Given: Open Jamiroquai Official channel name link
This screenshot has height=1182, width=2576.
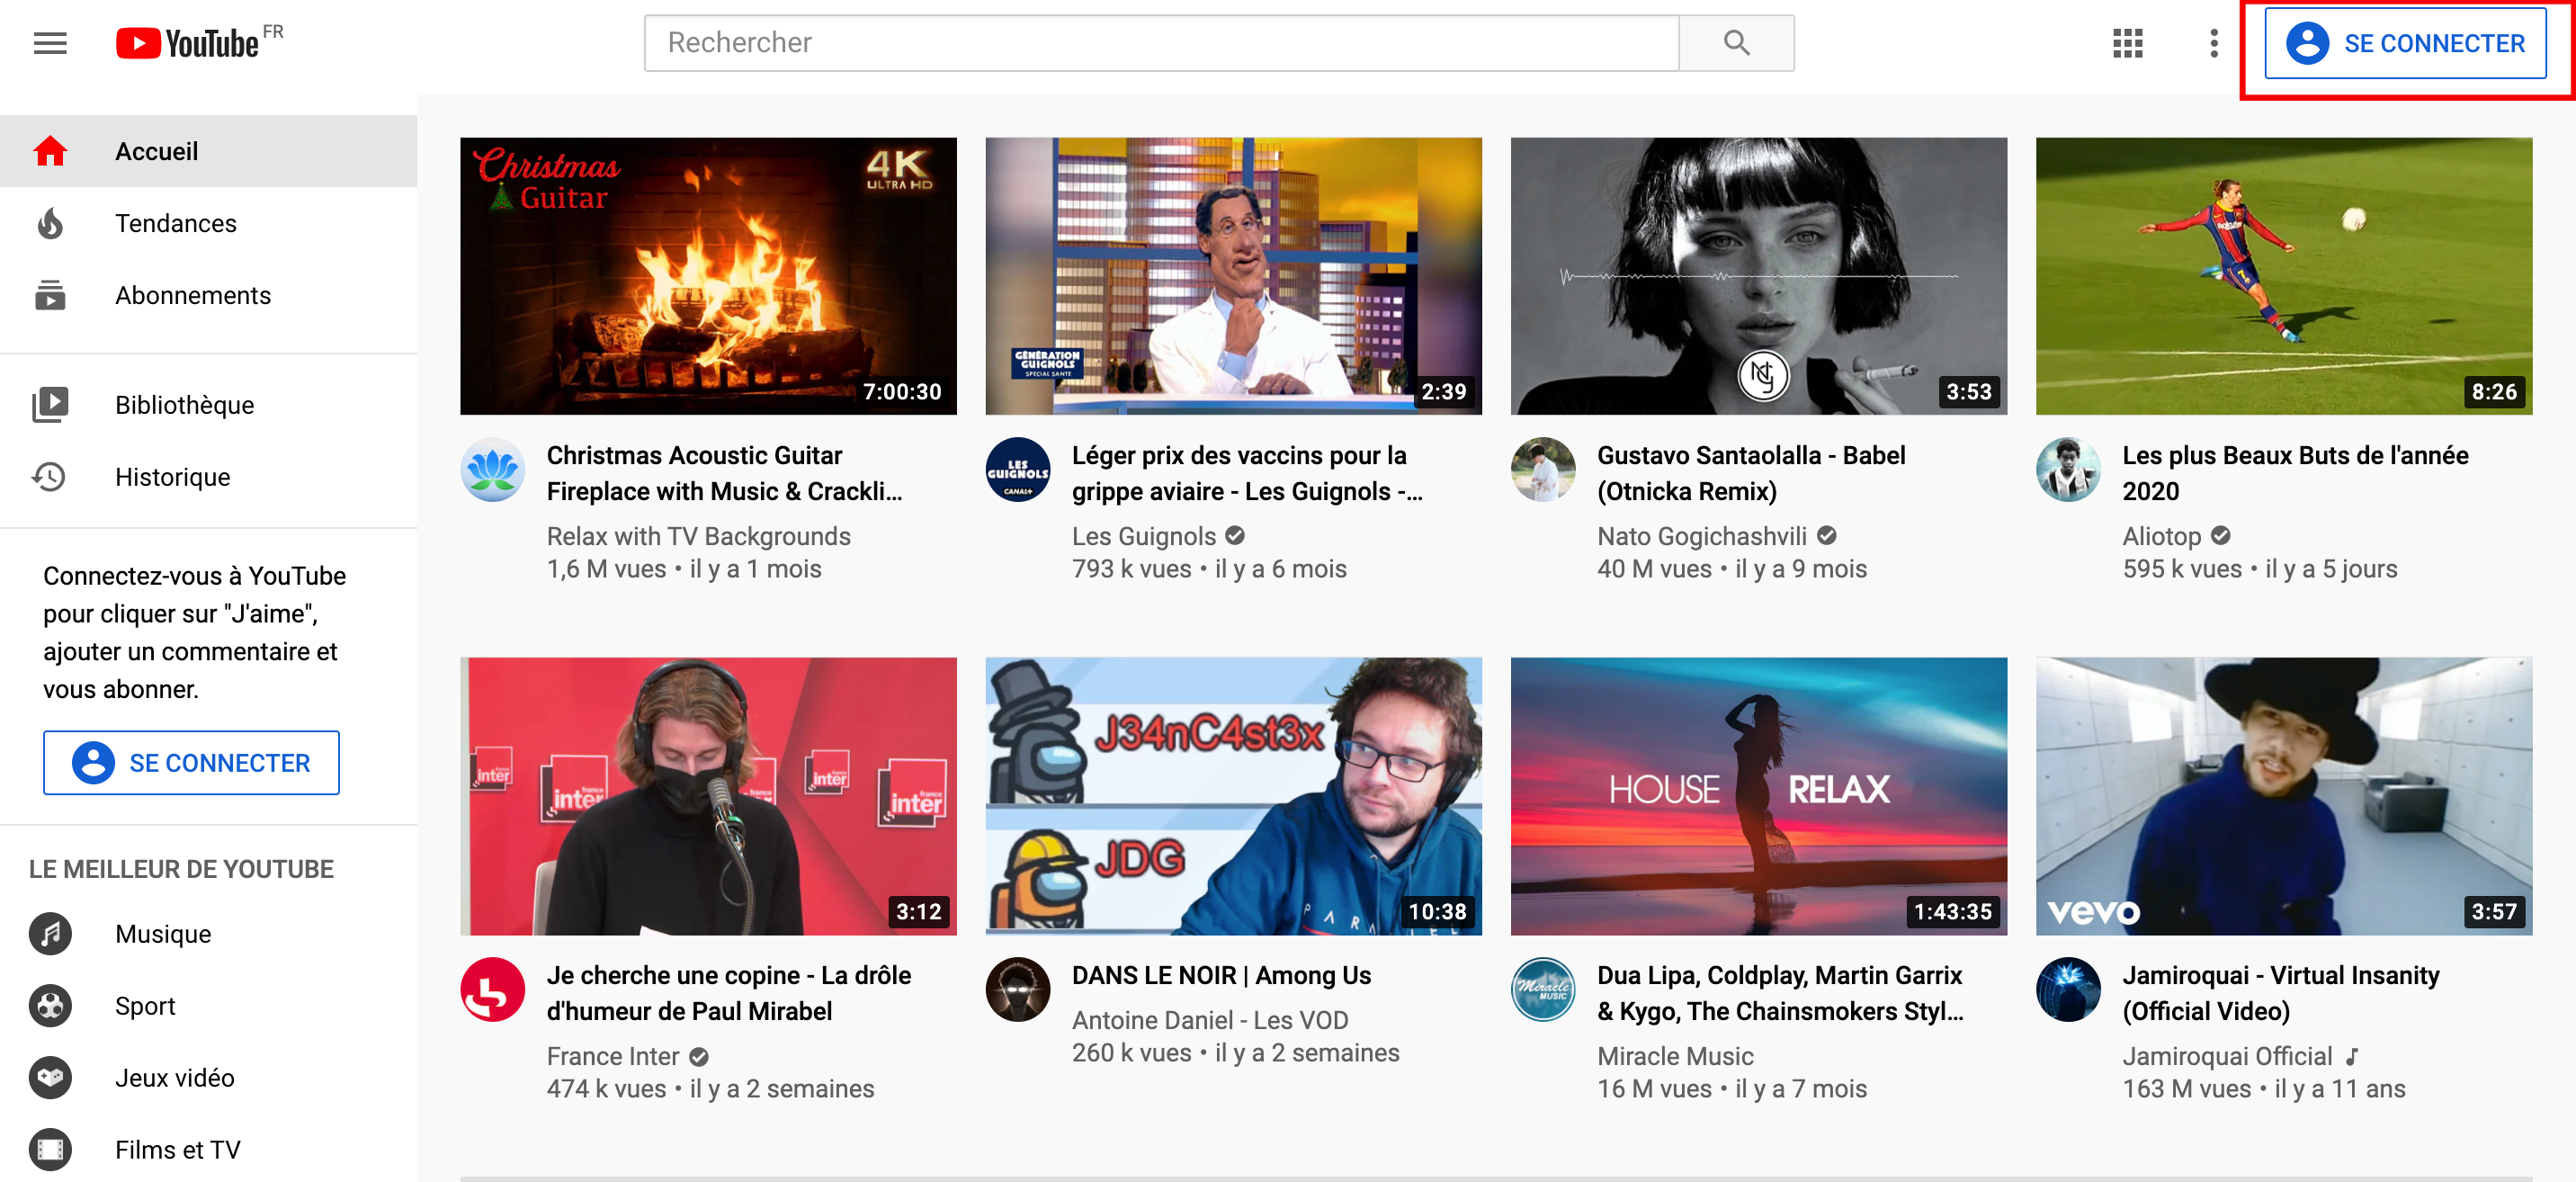Looking at the screenshot, I should click(x=2227, y=1056).
